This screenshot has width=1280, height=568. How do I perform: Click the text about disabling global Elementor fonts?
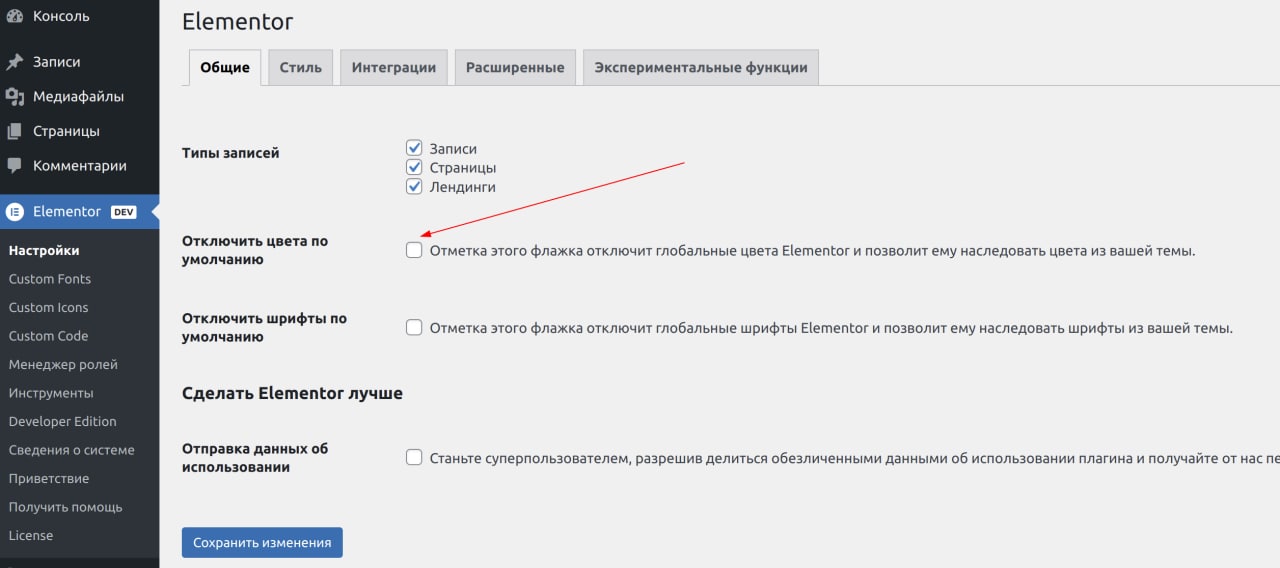[831, 328]
